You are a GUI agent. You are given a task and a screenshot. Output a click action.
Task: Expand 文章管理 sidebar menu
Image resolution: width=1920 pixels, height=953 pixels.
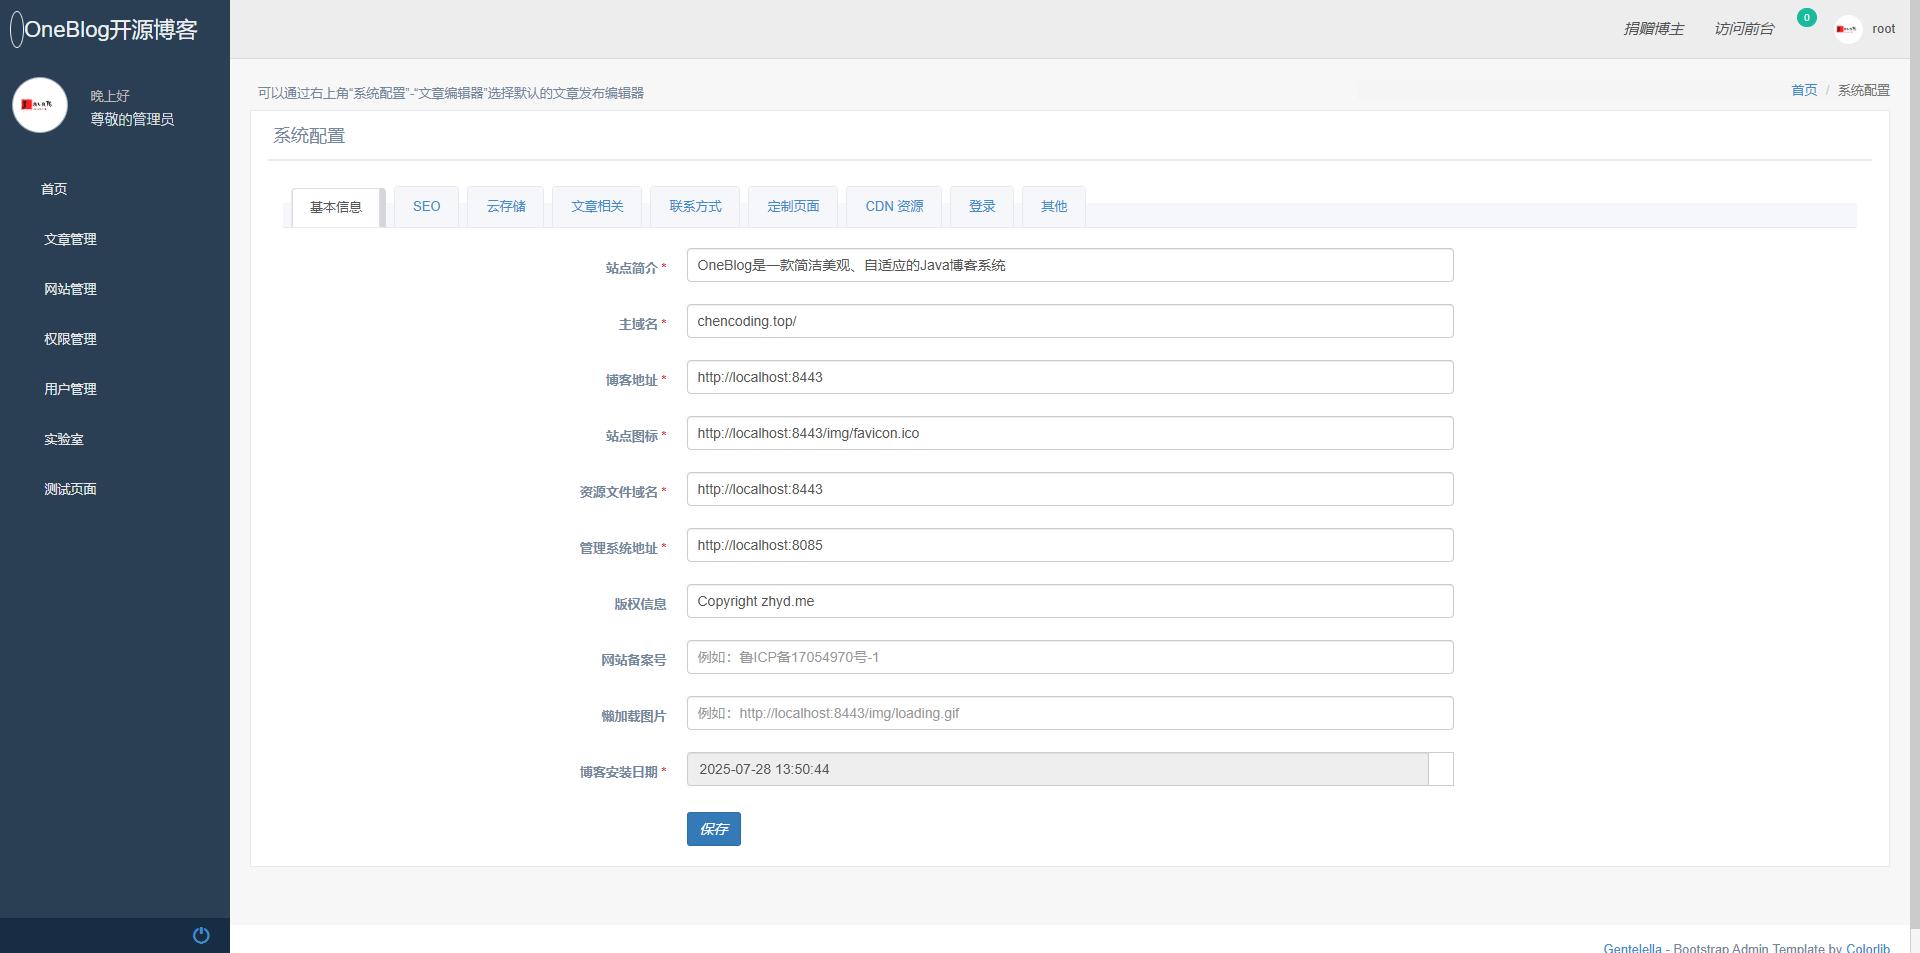(70, 239)
